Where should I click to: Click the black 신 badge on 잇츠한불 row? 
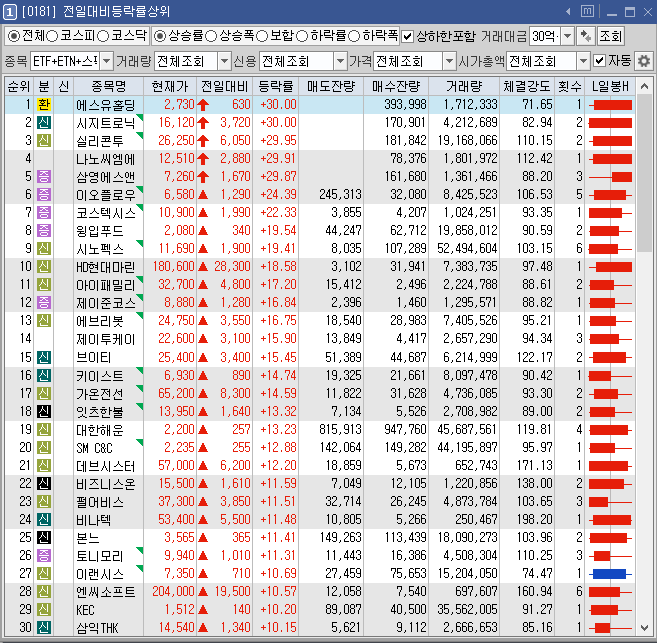coord(44,412)
